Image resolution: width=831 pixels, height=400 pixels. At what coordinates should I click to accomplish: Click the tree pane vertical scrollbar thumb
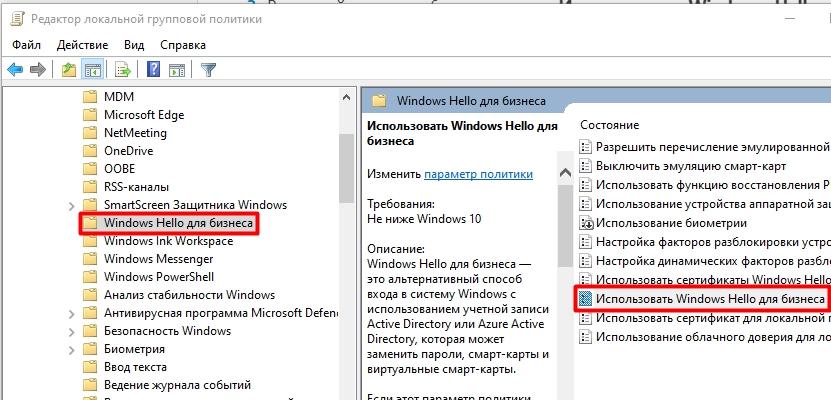pyautogui.click(x=347, y=168)
